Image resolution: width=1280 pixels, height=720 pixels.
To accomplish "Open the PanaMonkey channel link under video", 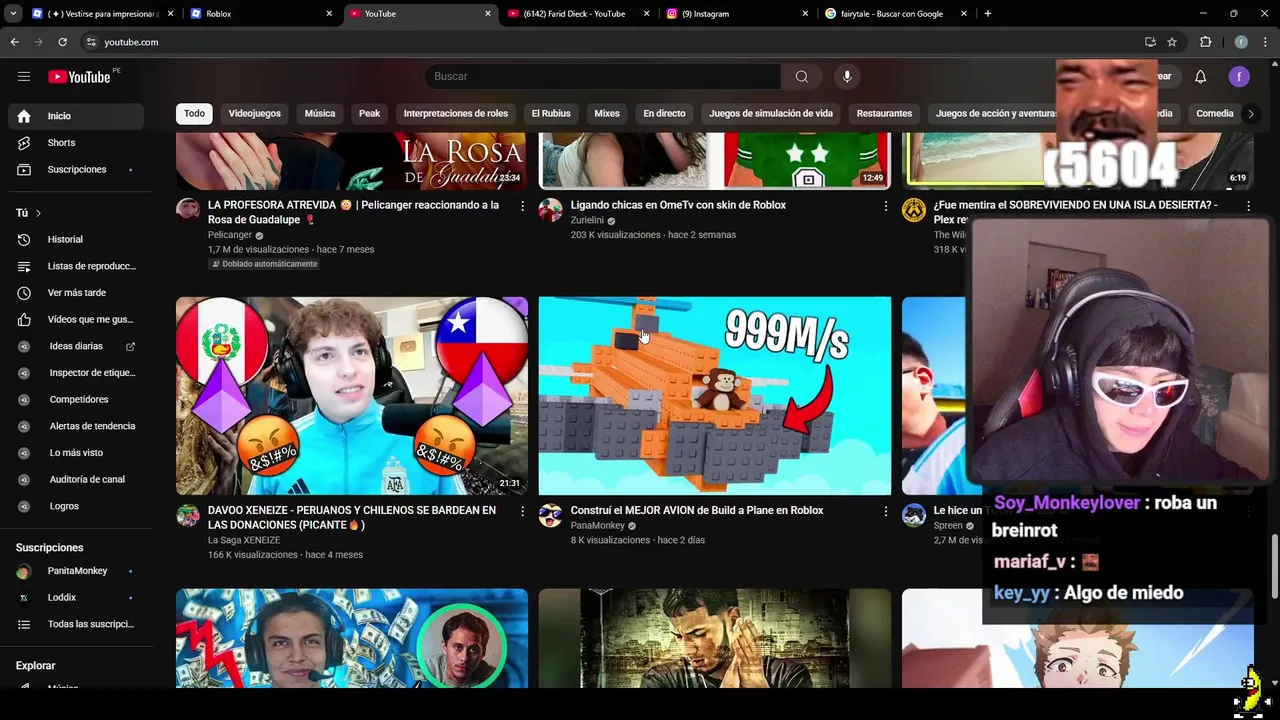I will click(x=598, y=526).
